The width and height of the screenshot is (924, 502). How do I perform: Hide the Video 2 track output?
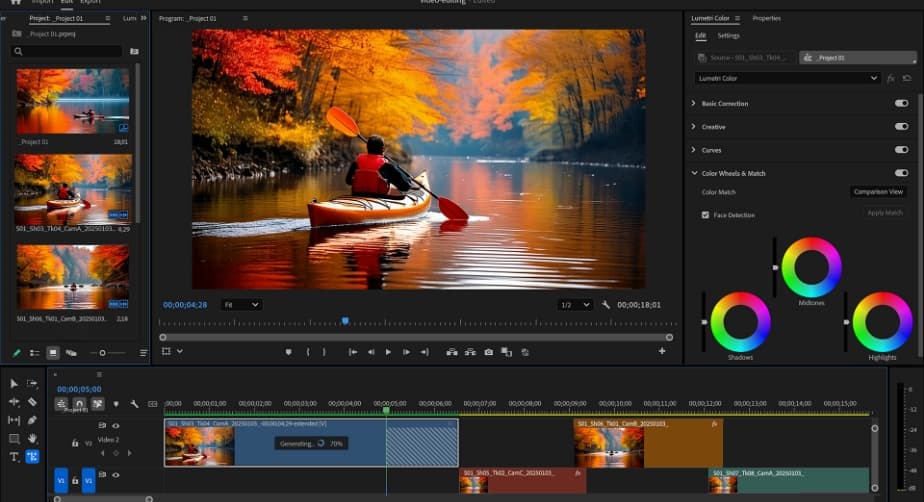tap(115, 426)
